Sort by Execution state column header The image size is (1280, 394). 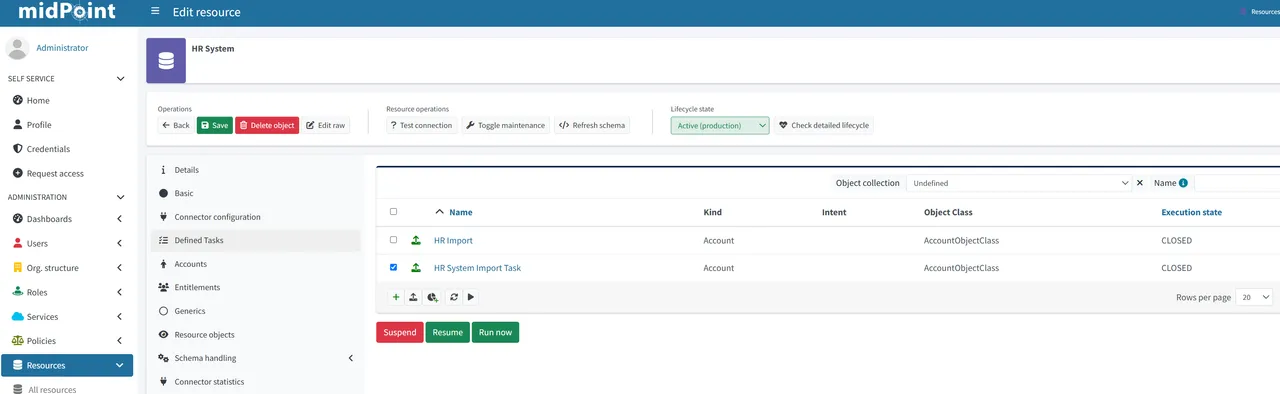pos(1191,212)
